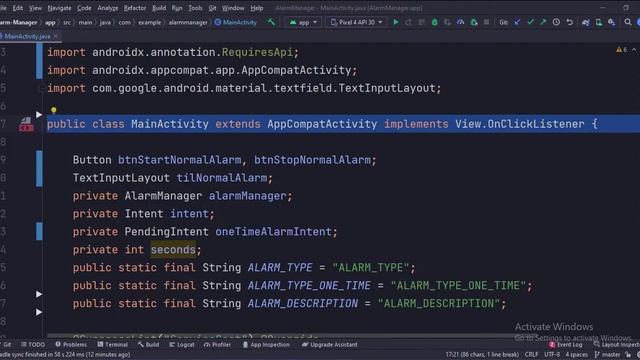Open Git Show History clock icon
This screenshot has height=360, width=640.
[556, 22]
